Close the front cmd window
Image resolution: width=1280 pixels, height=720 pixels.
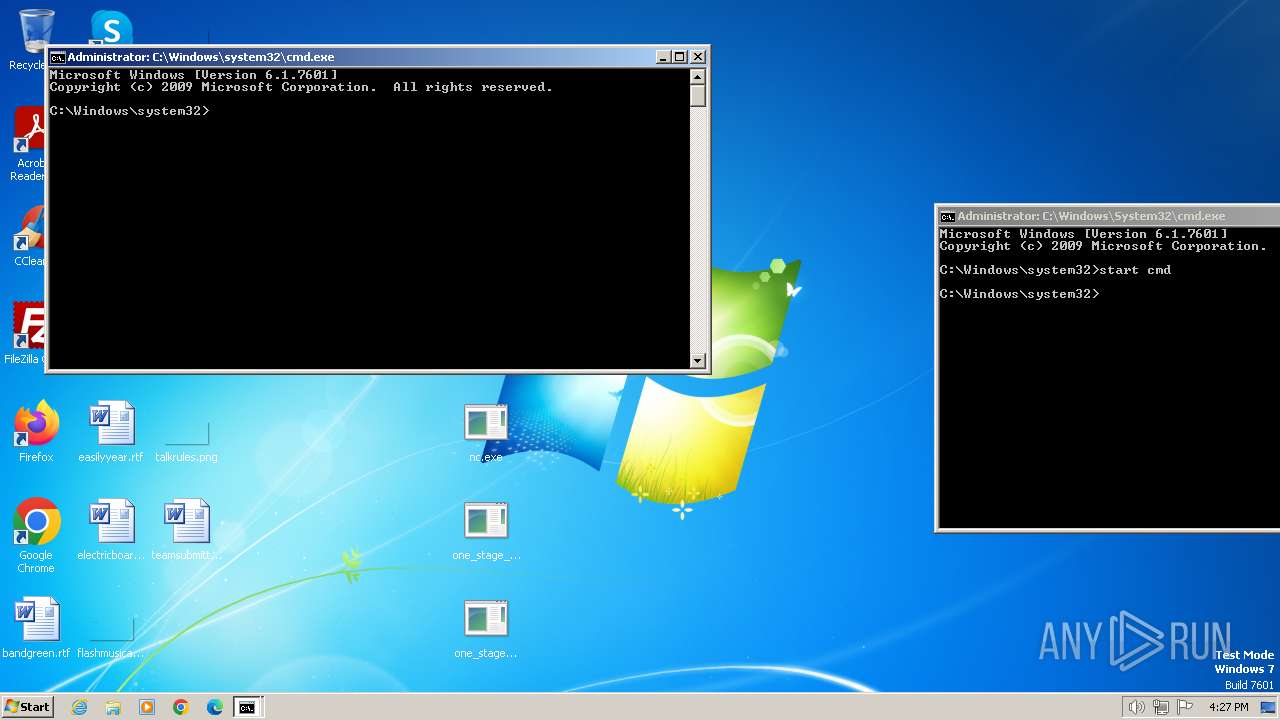click(x=698, y=57)
